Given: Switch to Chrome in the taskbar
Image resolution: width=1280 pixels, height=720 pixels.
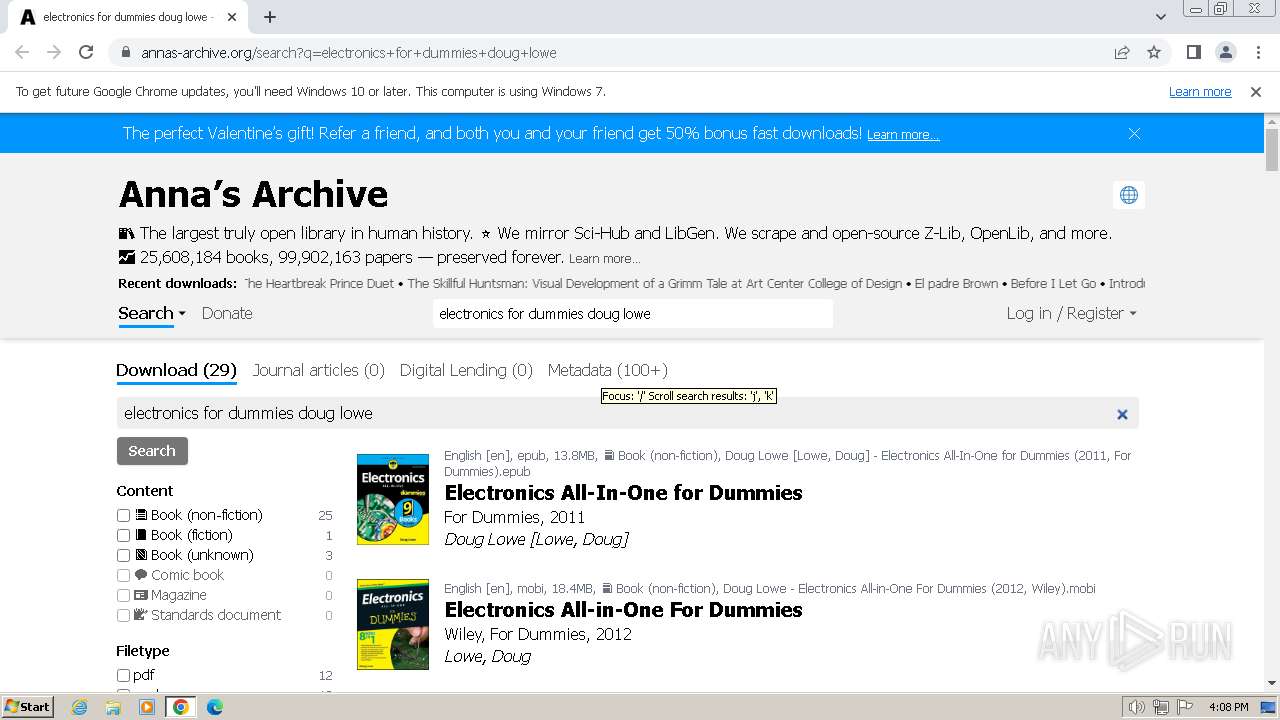Looking at the screenshot, I should tap(180, 707).
